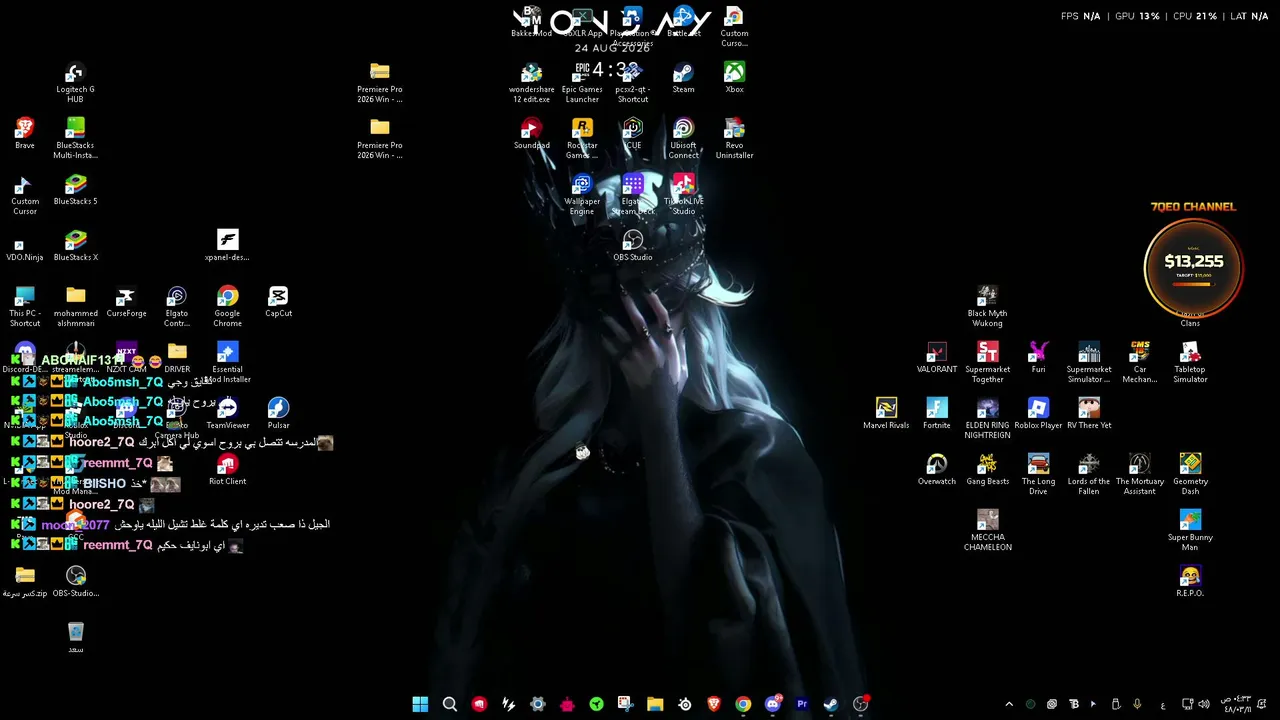This screenshot has height=720, width=1280.
Task: Open the mohammed alshmmari folder
Action: click(x=75, y=307)
